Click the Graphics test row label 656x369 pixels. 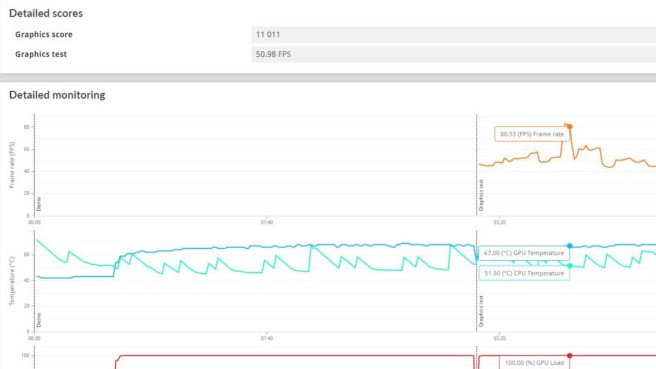click(41, 54)
